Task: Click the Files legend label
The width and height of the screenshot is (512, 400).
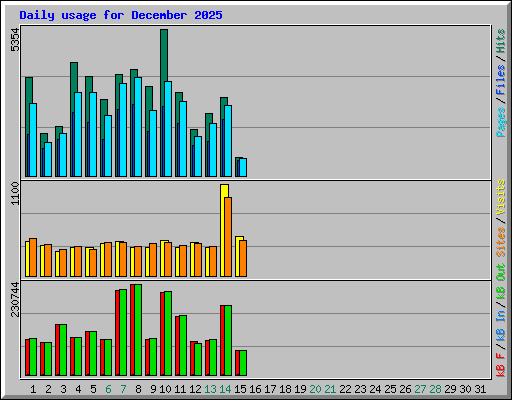Action: point(501,80)
